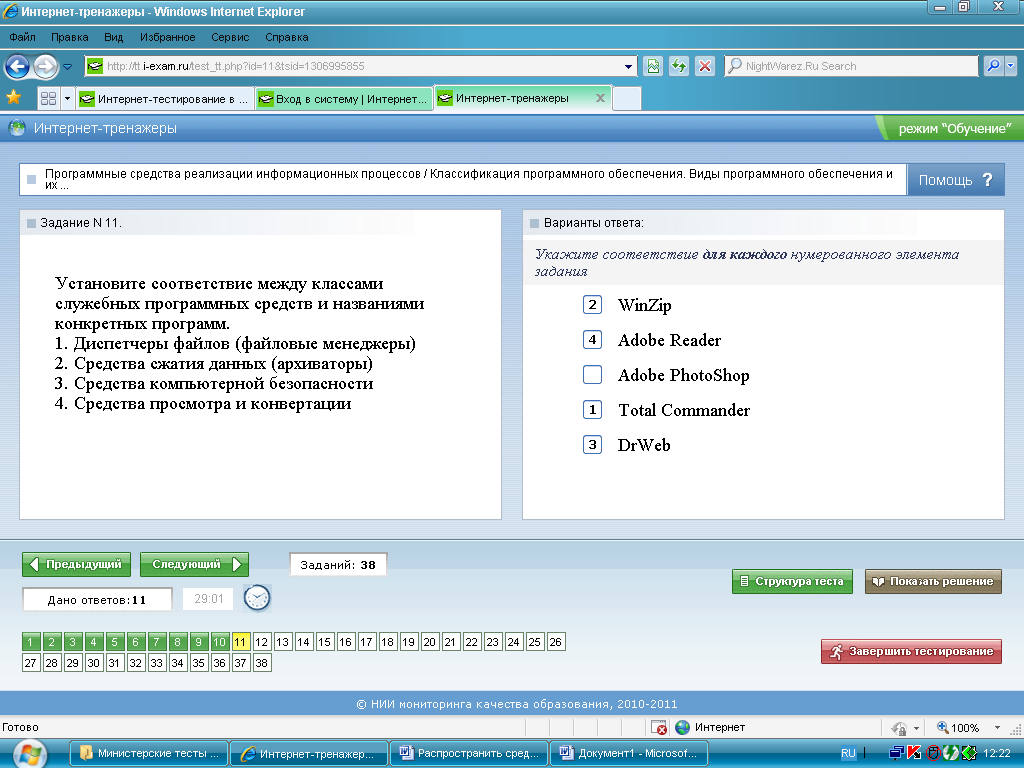The height and width of the screenshot is (768, 1024).
Task: Open a new blank tab
Action: [x=627, y=99]
